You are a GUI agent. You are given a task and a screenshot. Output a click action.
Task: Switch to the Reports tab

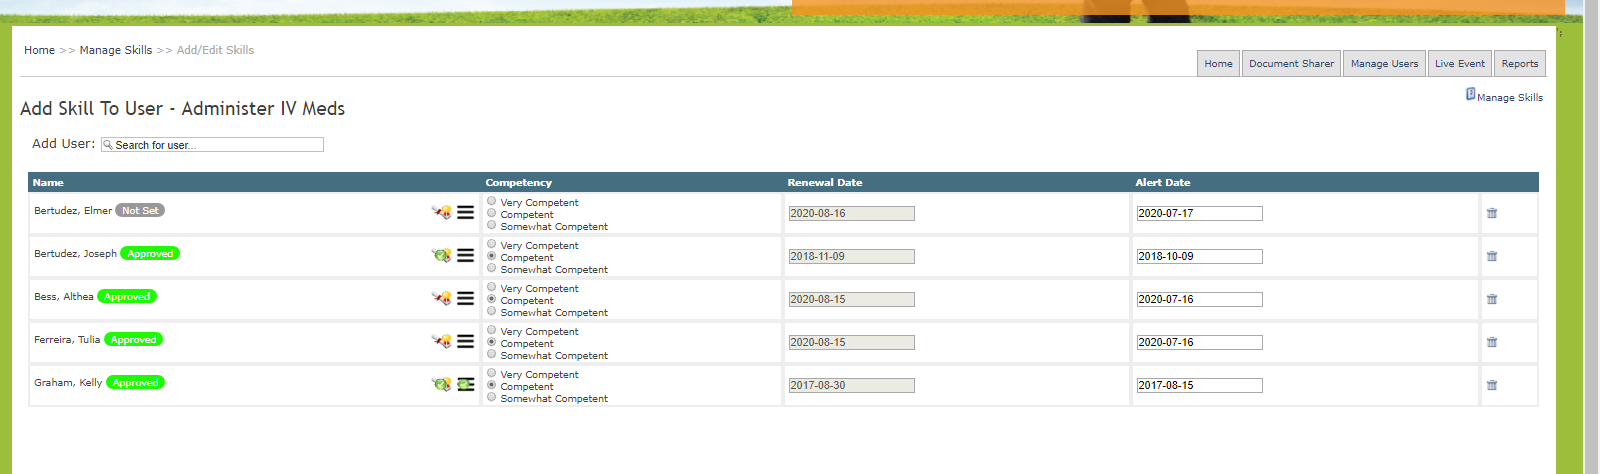[x=1519, y=64]
